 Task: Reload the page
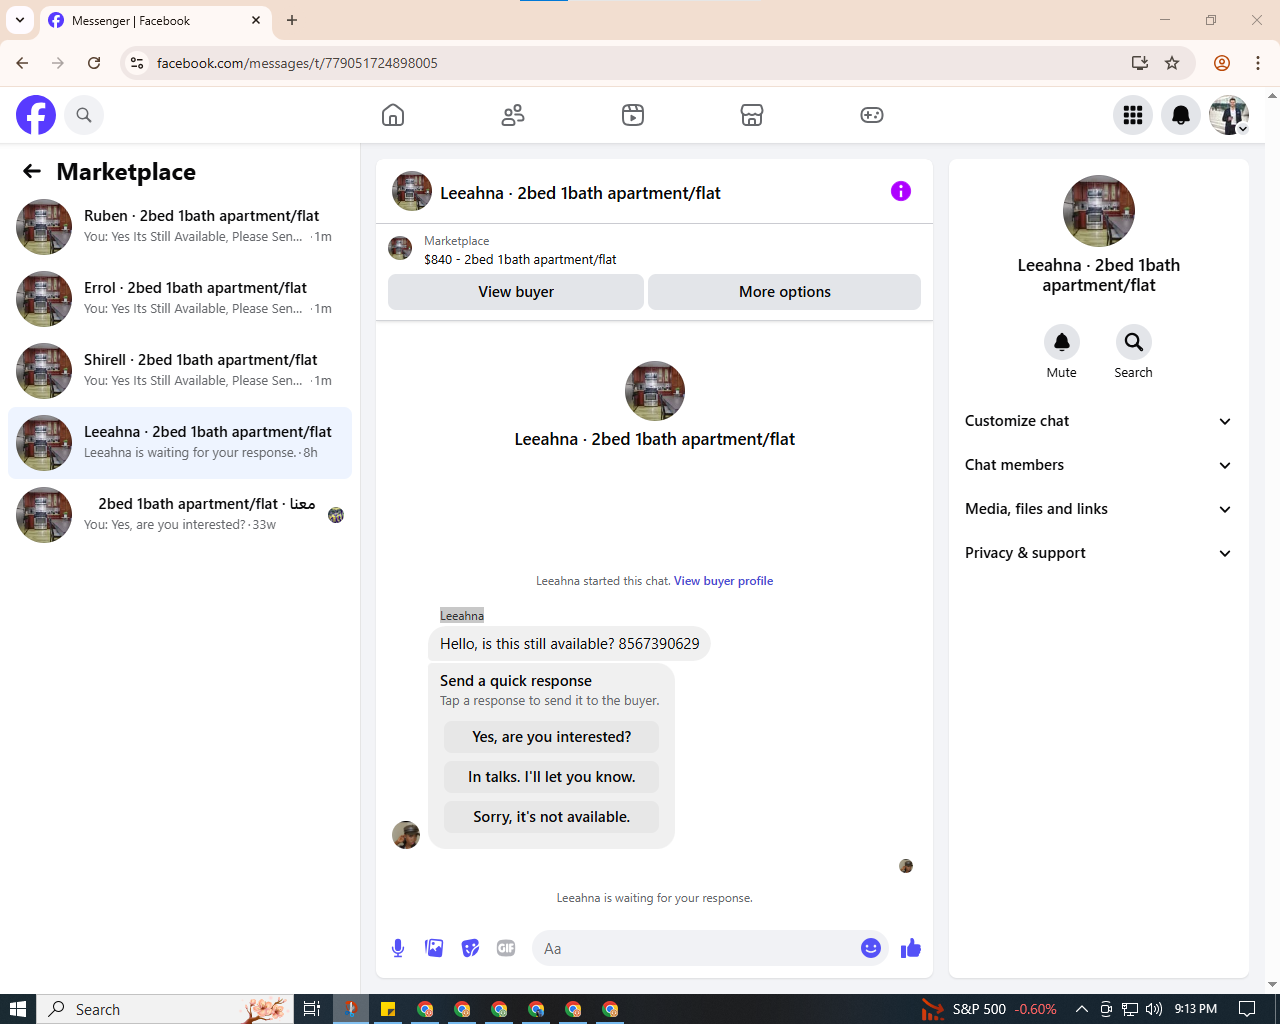pyautogui.click(x=94, y=63)
